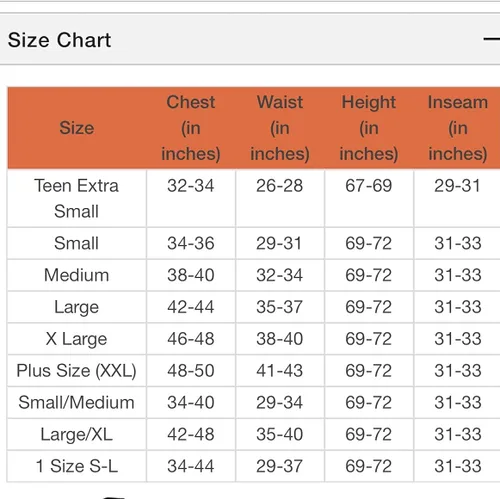
Task: Select the Inseam (in inches) column header
Action: pyautogui.click(x=458, y=128)
